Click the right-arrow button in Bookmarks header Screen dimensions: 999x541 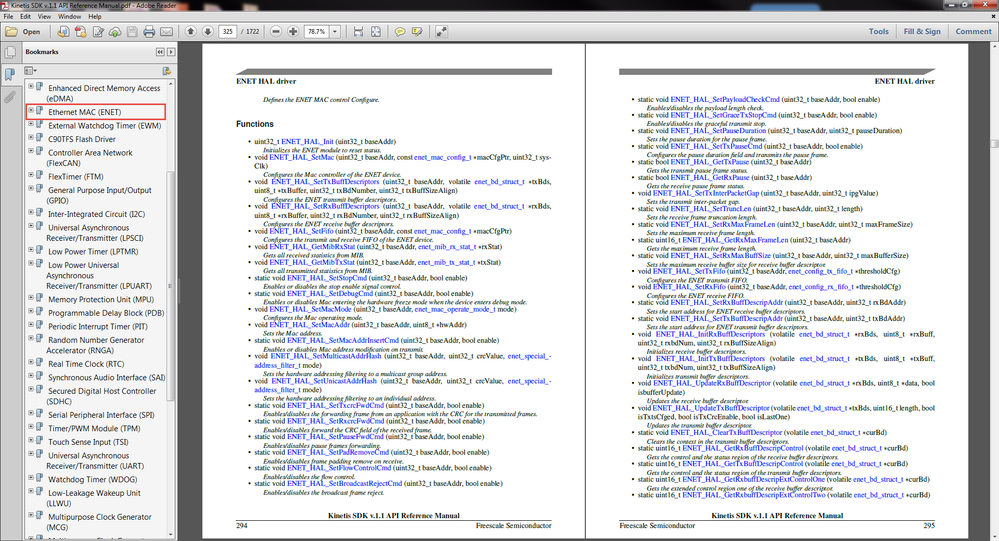click(x=171, y=52)
